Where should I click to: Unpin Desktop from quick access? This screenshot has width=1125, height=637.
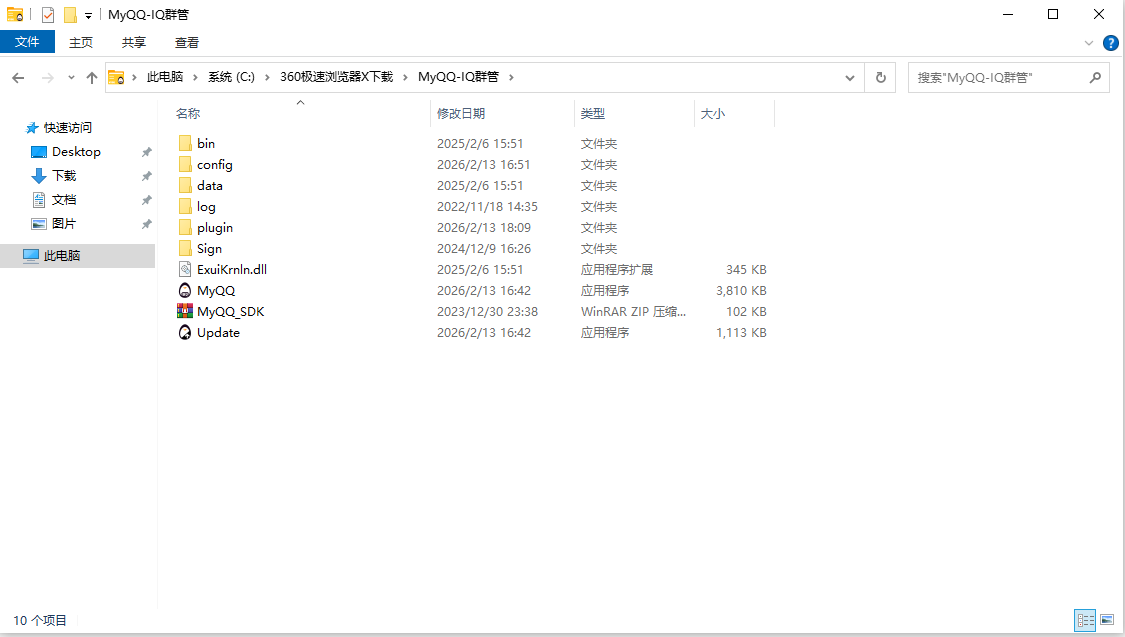[146, 152]
